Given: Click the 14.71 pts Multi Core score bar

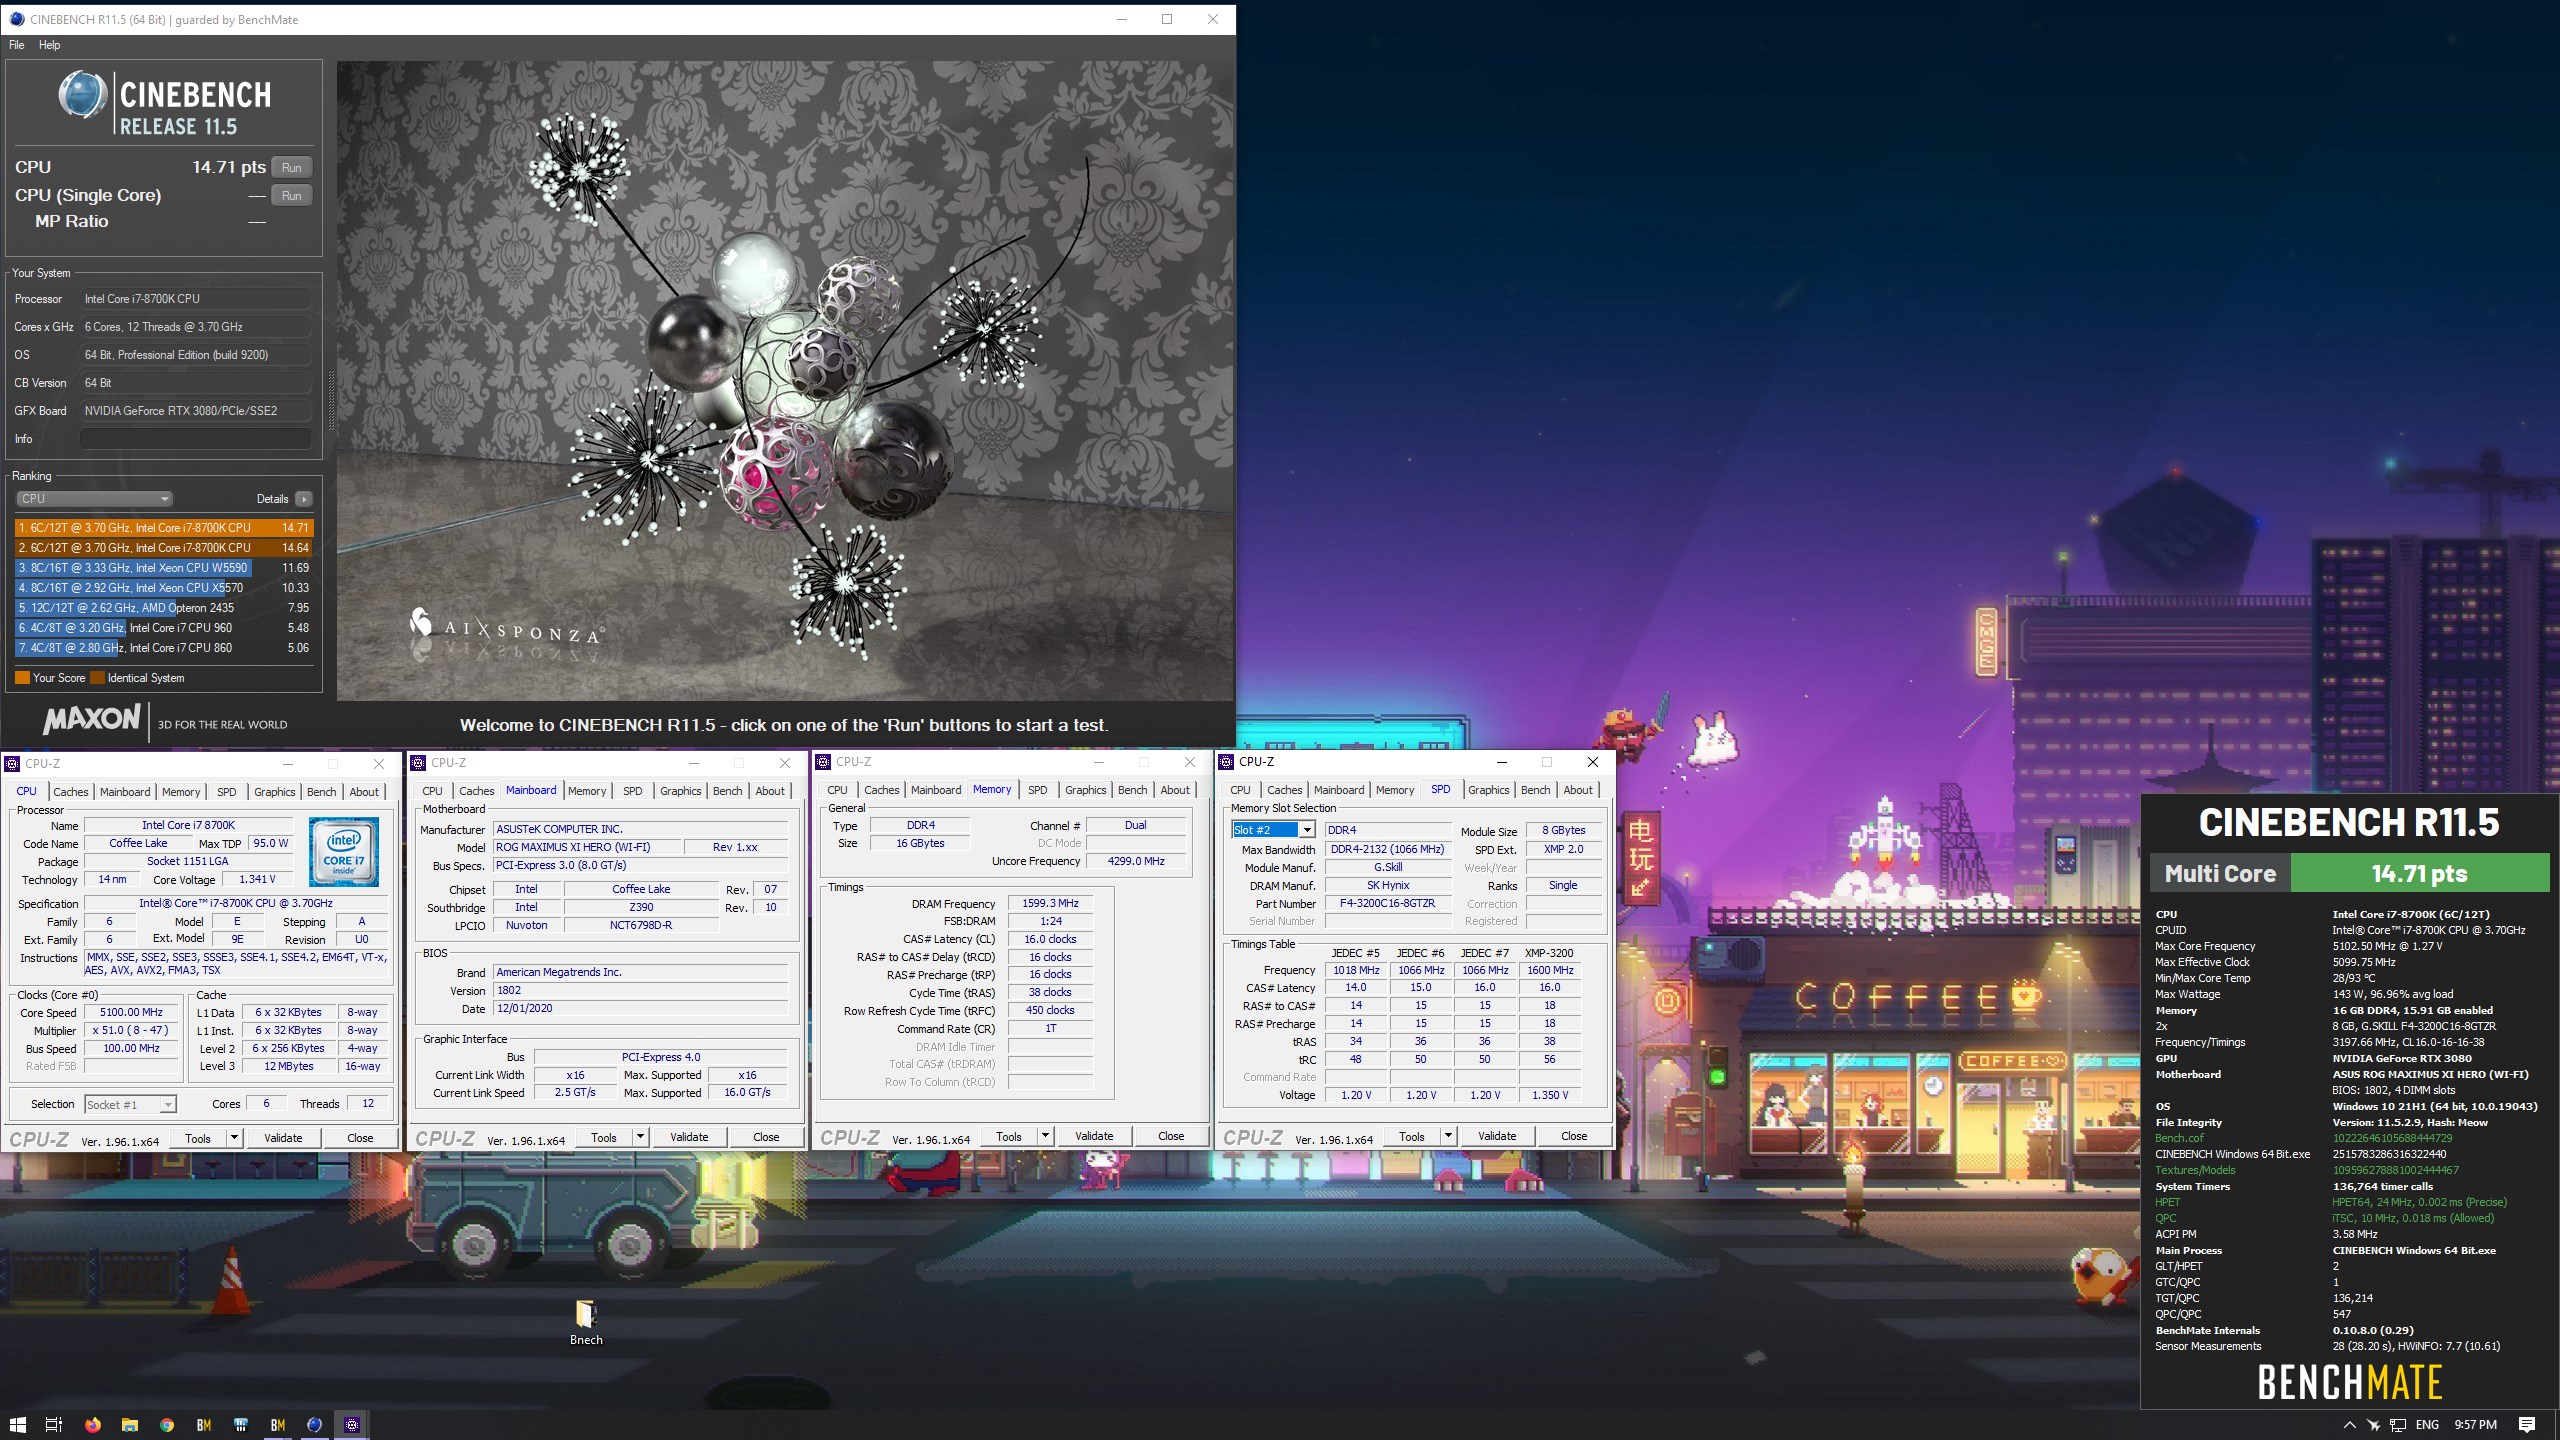Looking at the screenshot, I should click(2419, 873).
